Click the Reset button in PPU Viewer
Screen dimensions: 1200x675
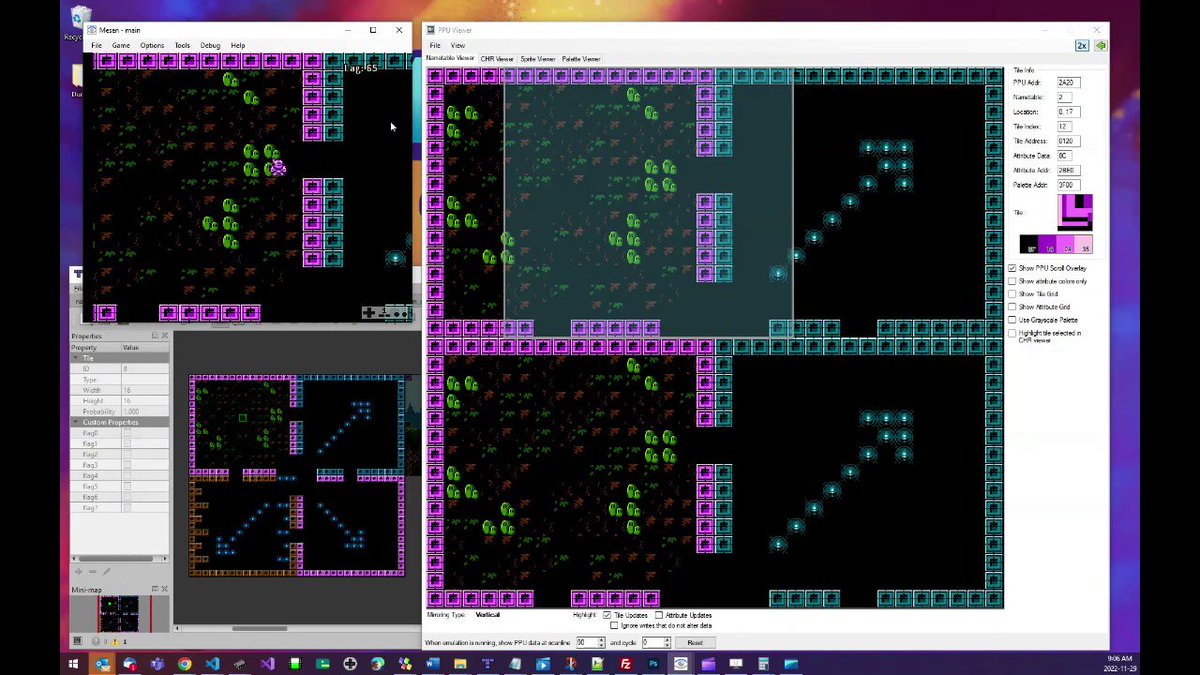click(695, 642)
